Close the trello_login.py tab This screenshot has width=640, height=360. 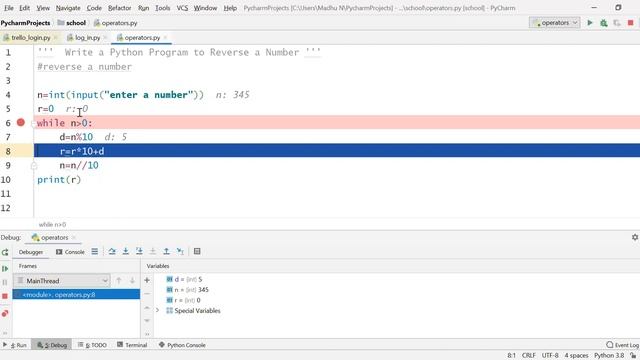pos(56,38)
